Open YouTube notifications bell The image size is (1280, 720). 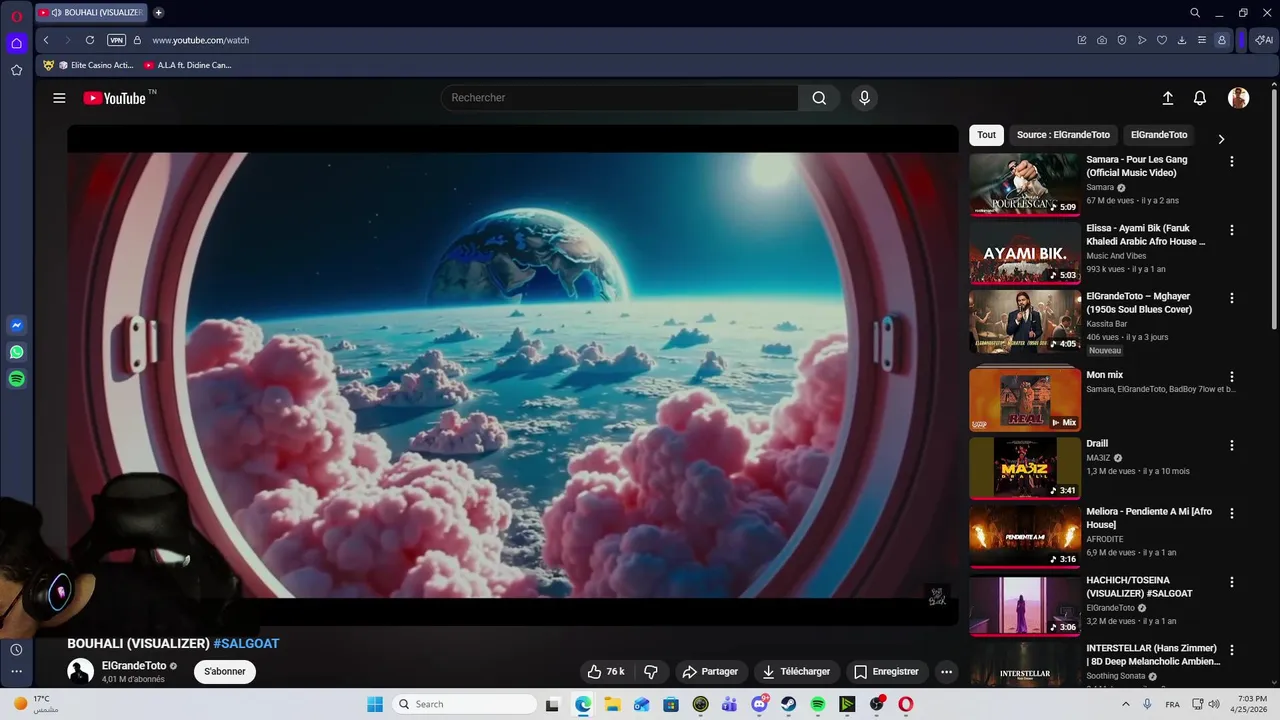pyautogui.click(x=1200, y=98)
